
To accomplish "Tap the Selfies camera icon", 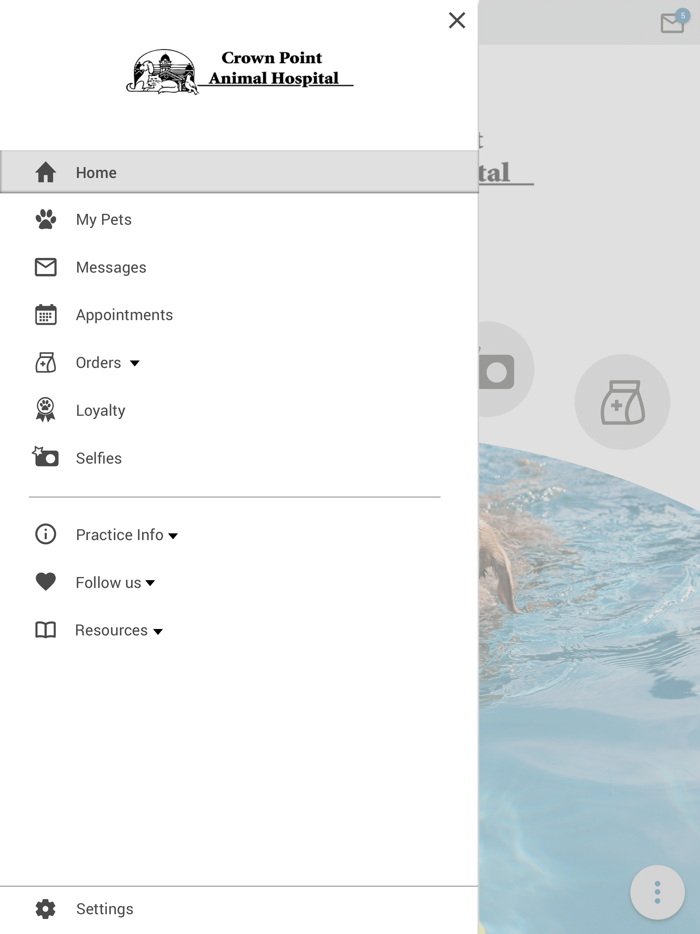I will [x=46, y=458].
